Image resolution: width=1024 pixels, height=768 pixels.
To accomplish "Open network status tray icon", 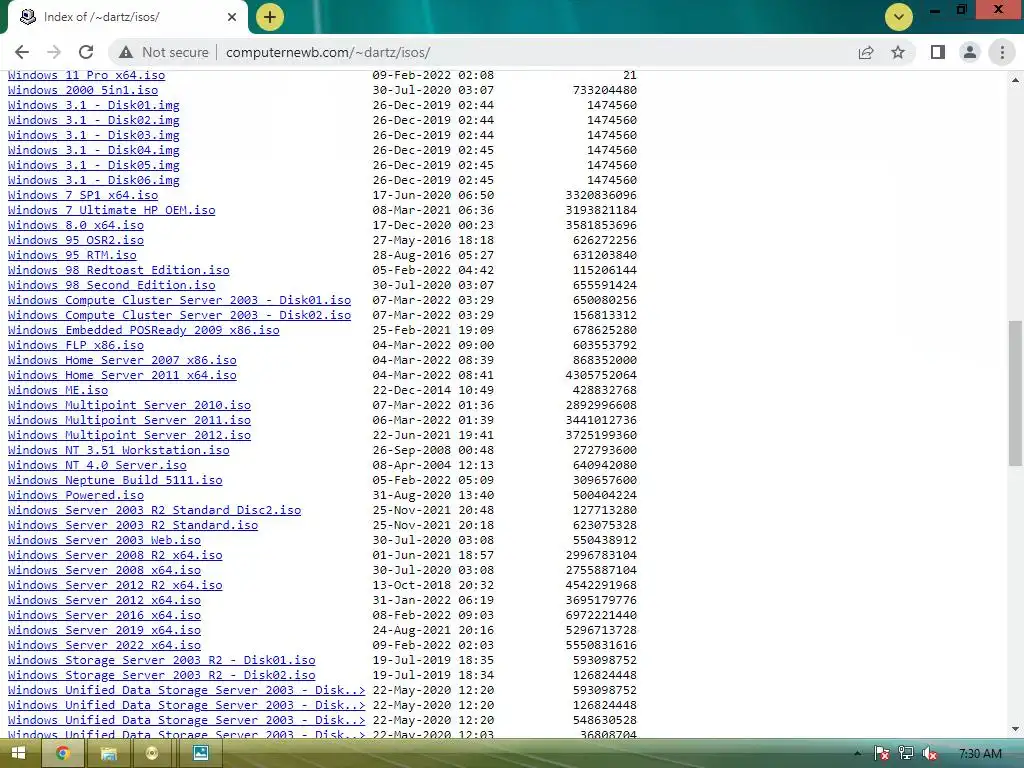I will pyautogui.click(x=906, y=754).
